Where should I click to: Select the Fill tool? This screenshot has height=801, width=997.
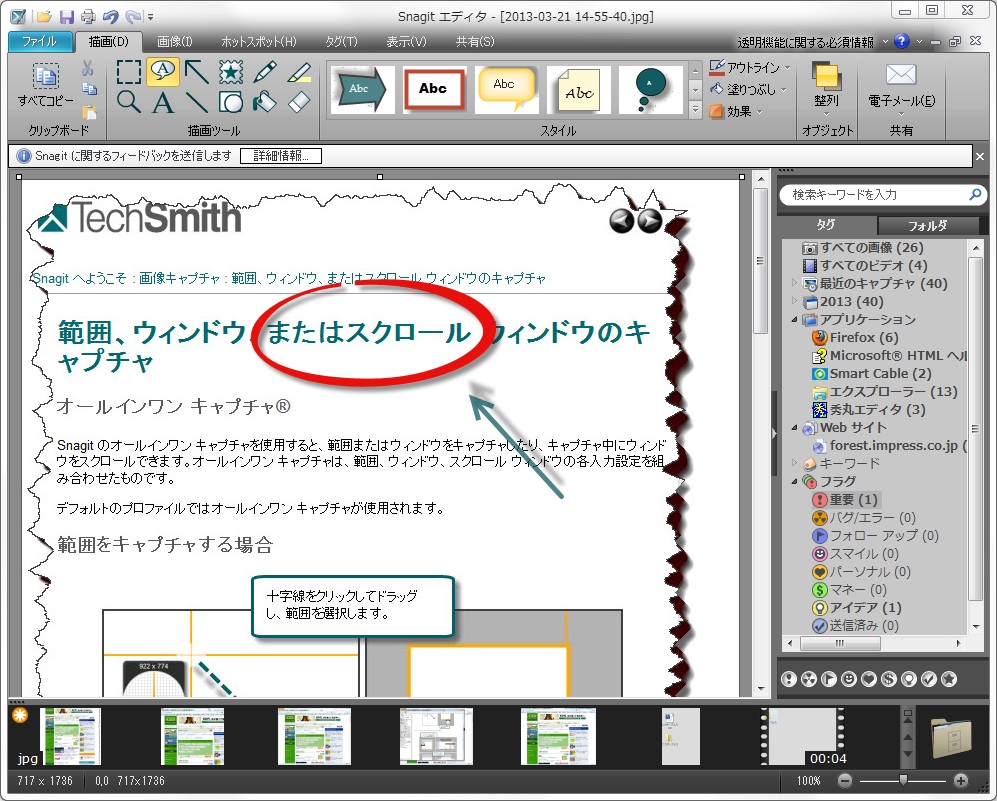(x=266, y=103)
